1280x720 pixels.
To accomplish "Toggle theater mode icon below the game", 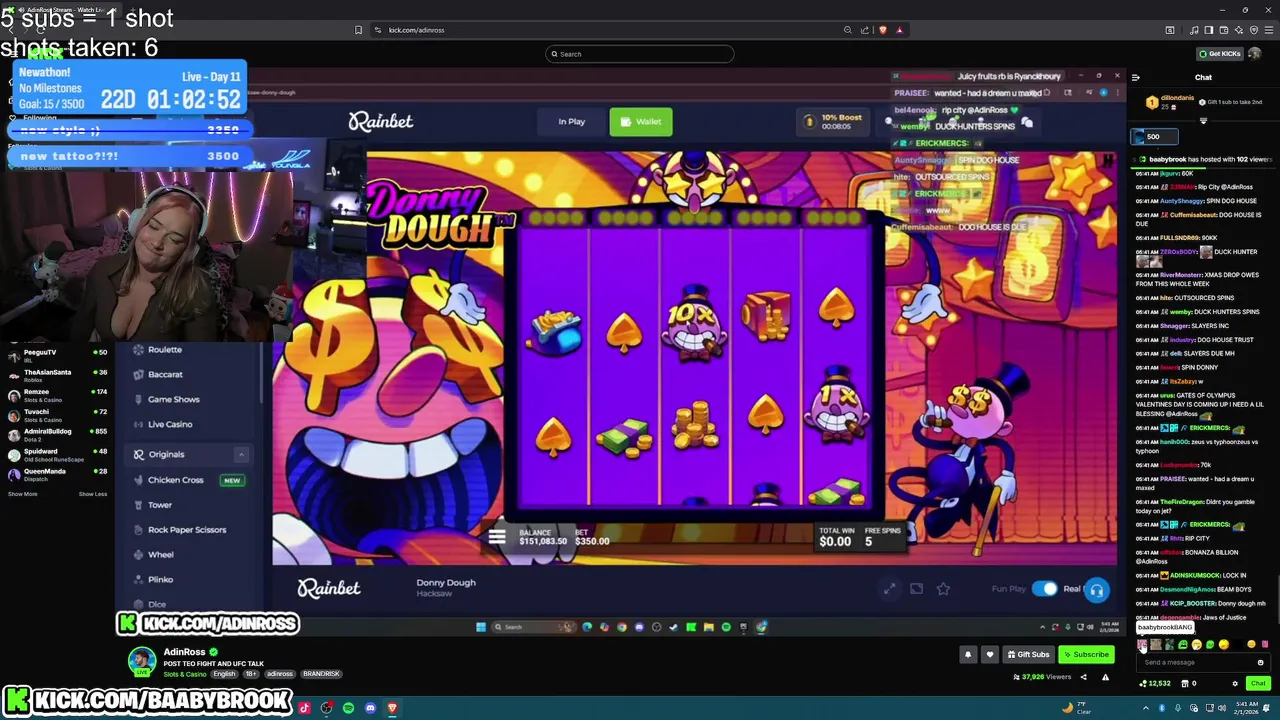I will (x=916, y=589).
